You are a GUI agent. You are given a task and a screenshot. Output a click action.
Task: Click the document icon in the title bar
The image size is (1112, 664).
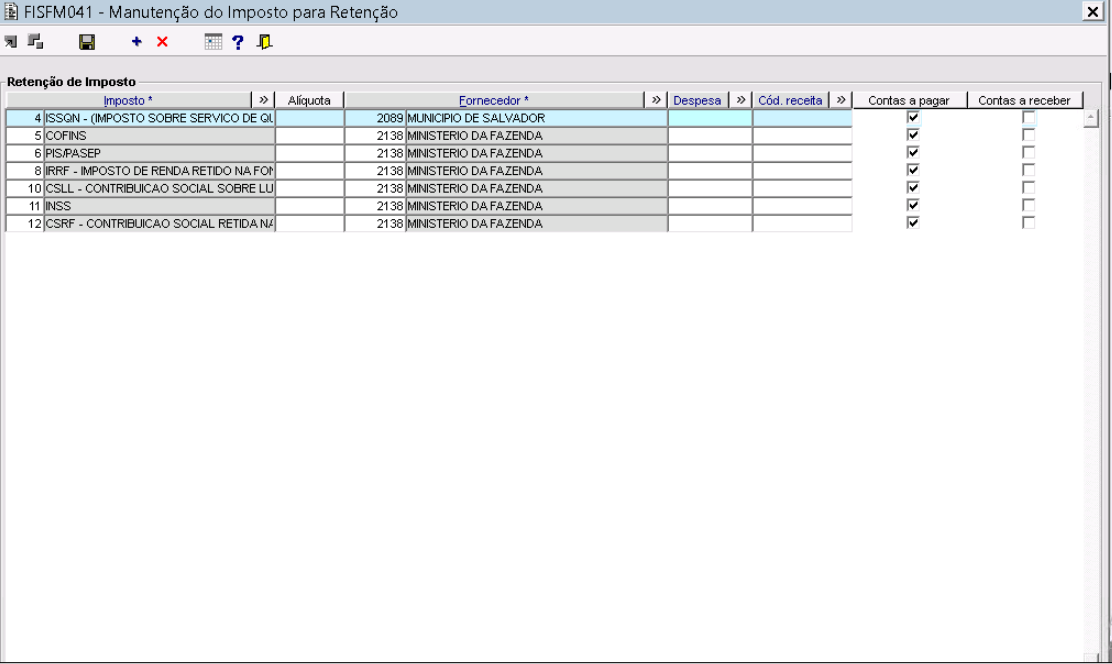point(11,11)
